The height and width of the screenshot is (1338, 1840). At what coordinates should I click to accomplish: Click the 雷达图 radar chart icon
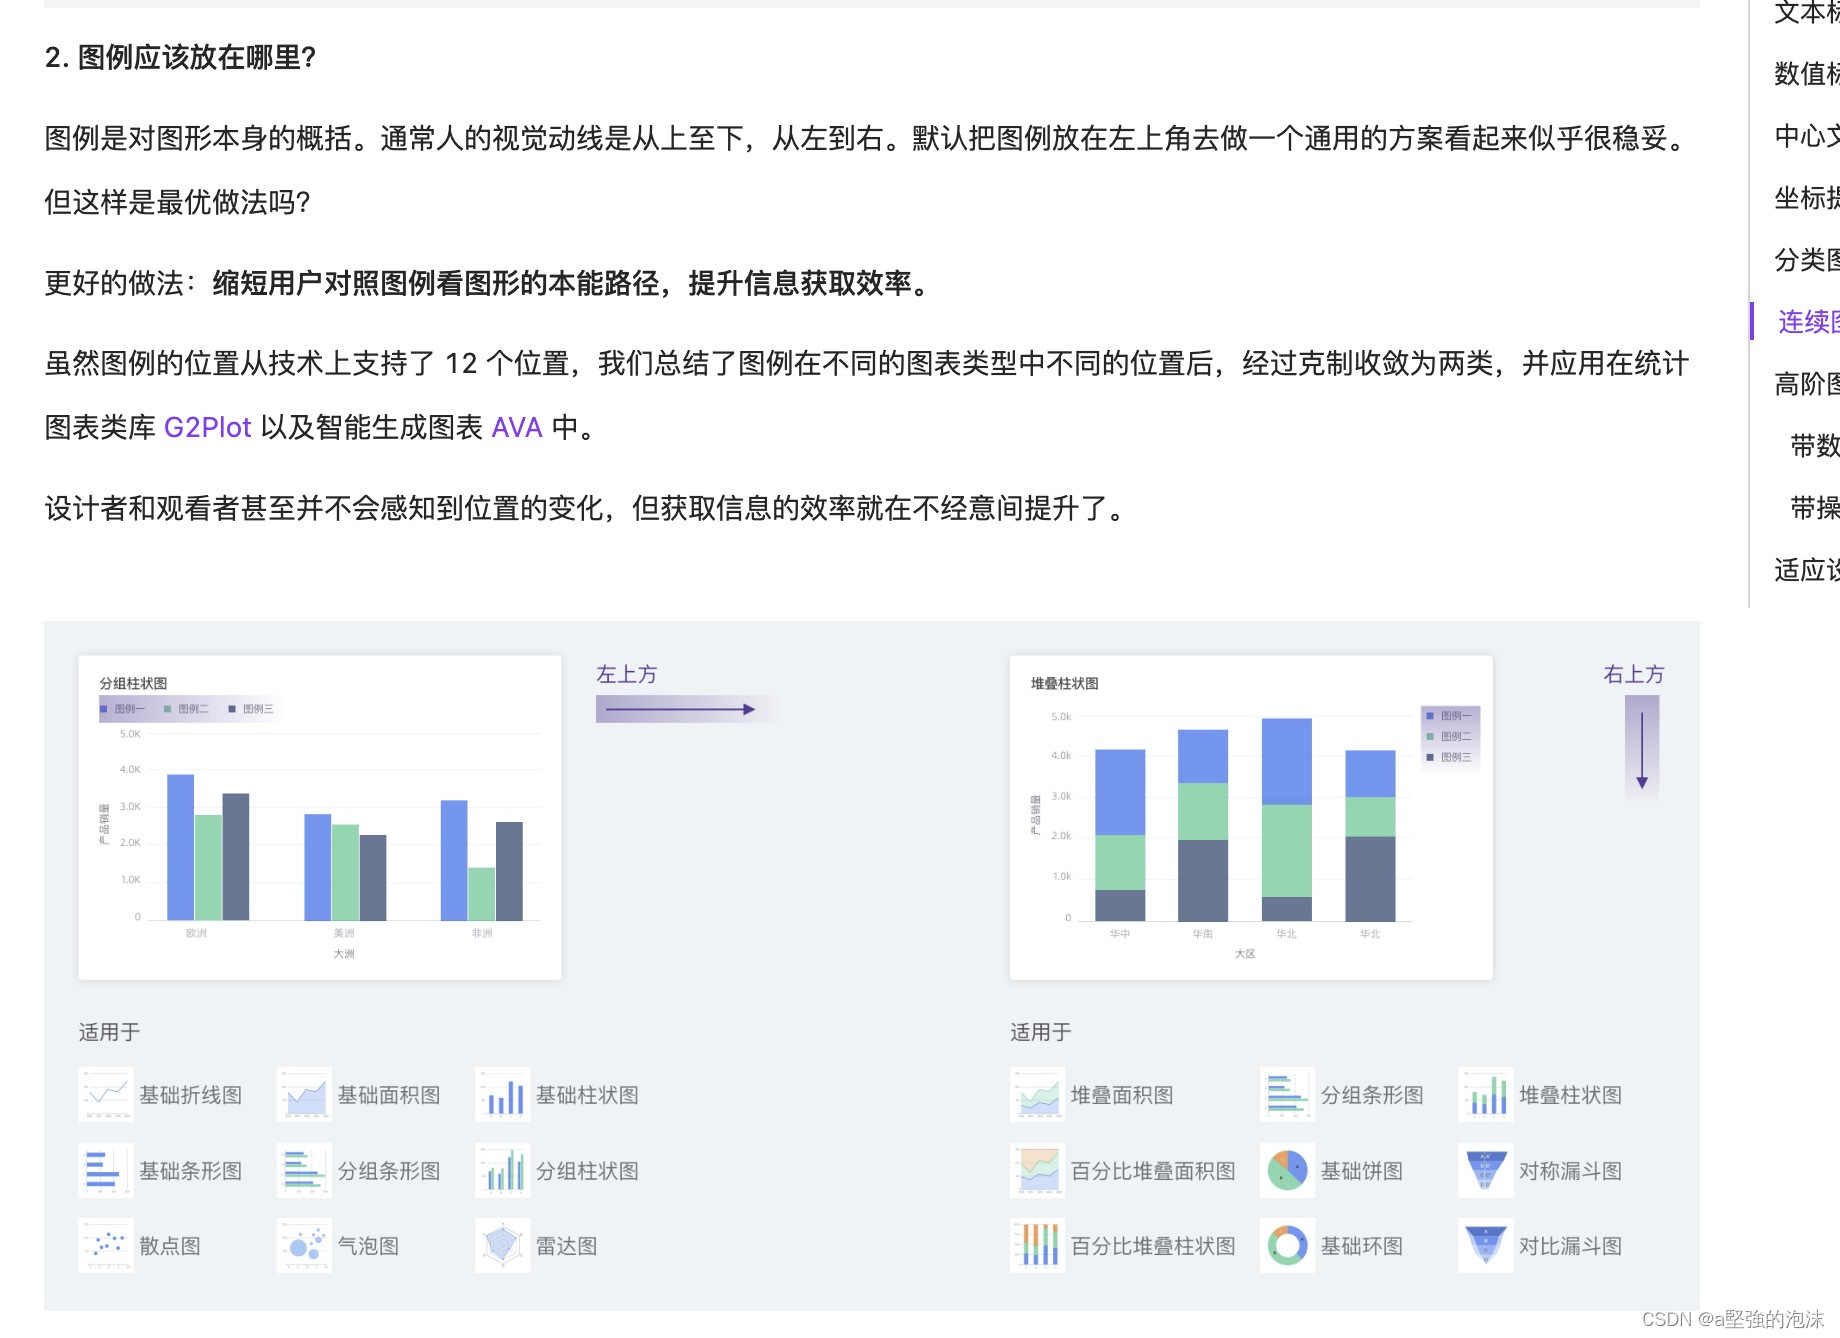click(502, 1246)
